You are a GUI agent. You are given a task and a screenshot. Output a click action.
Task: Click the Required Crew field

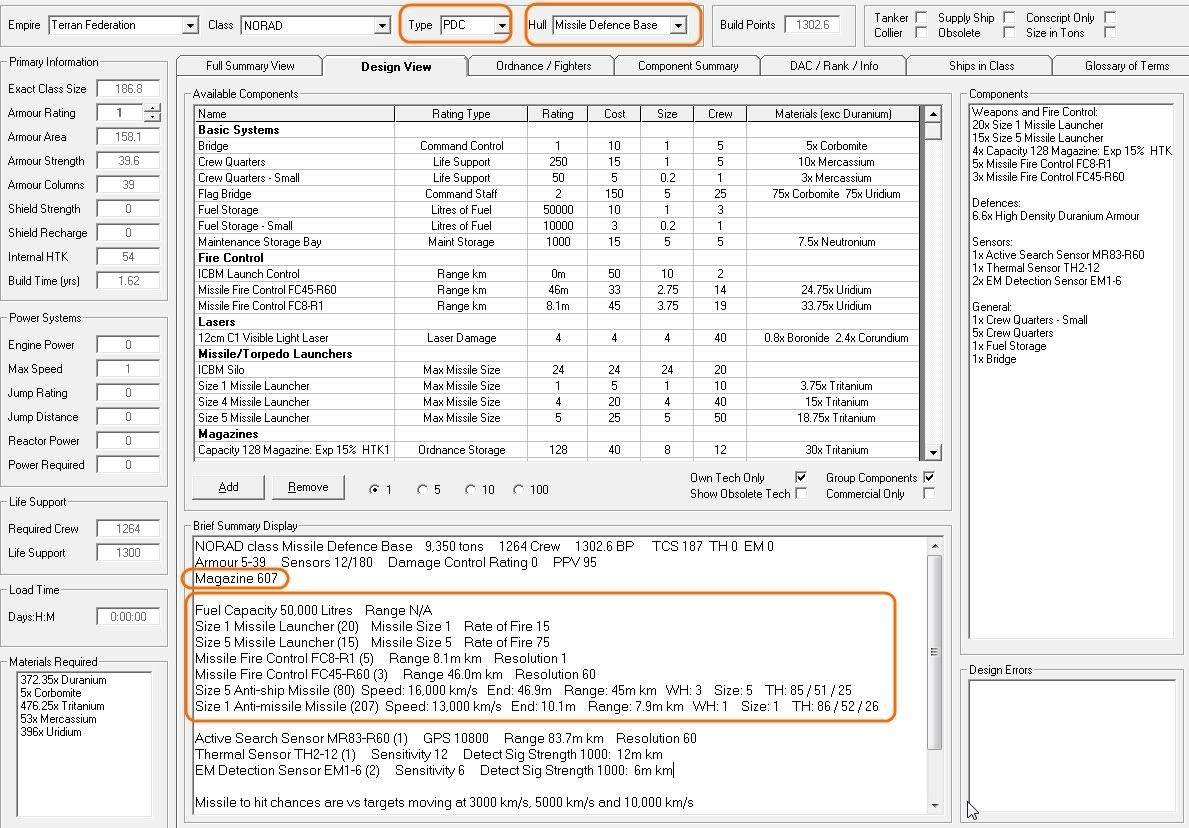click(x=128, y=528)
